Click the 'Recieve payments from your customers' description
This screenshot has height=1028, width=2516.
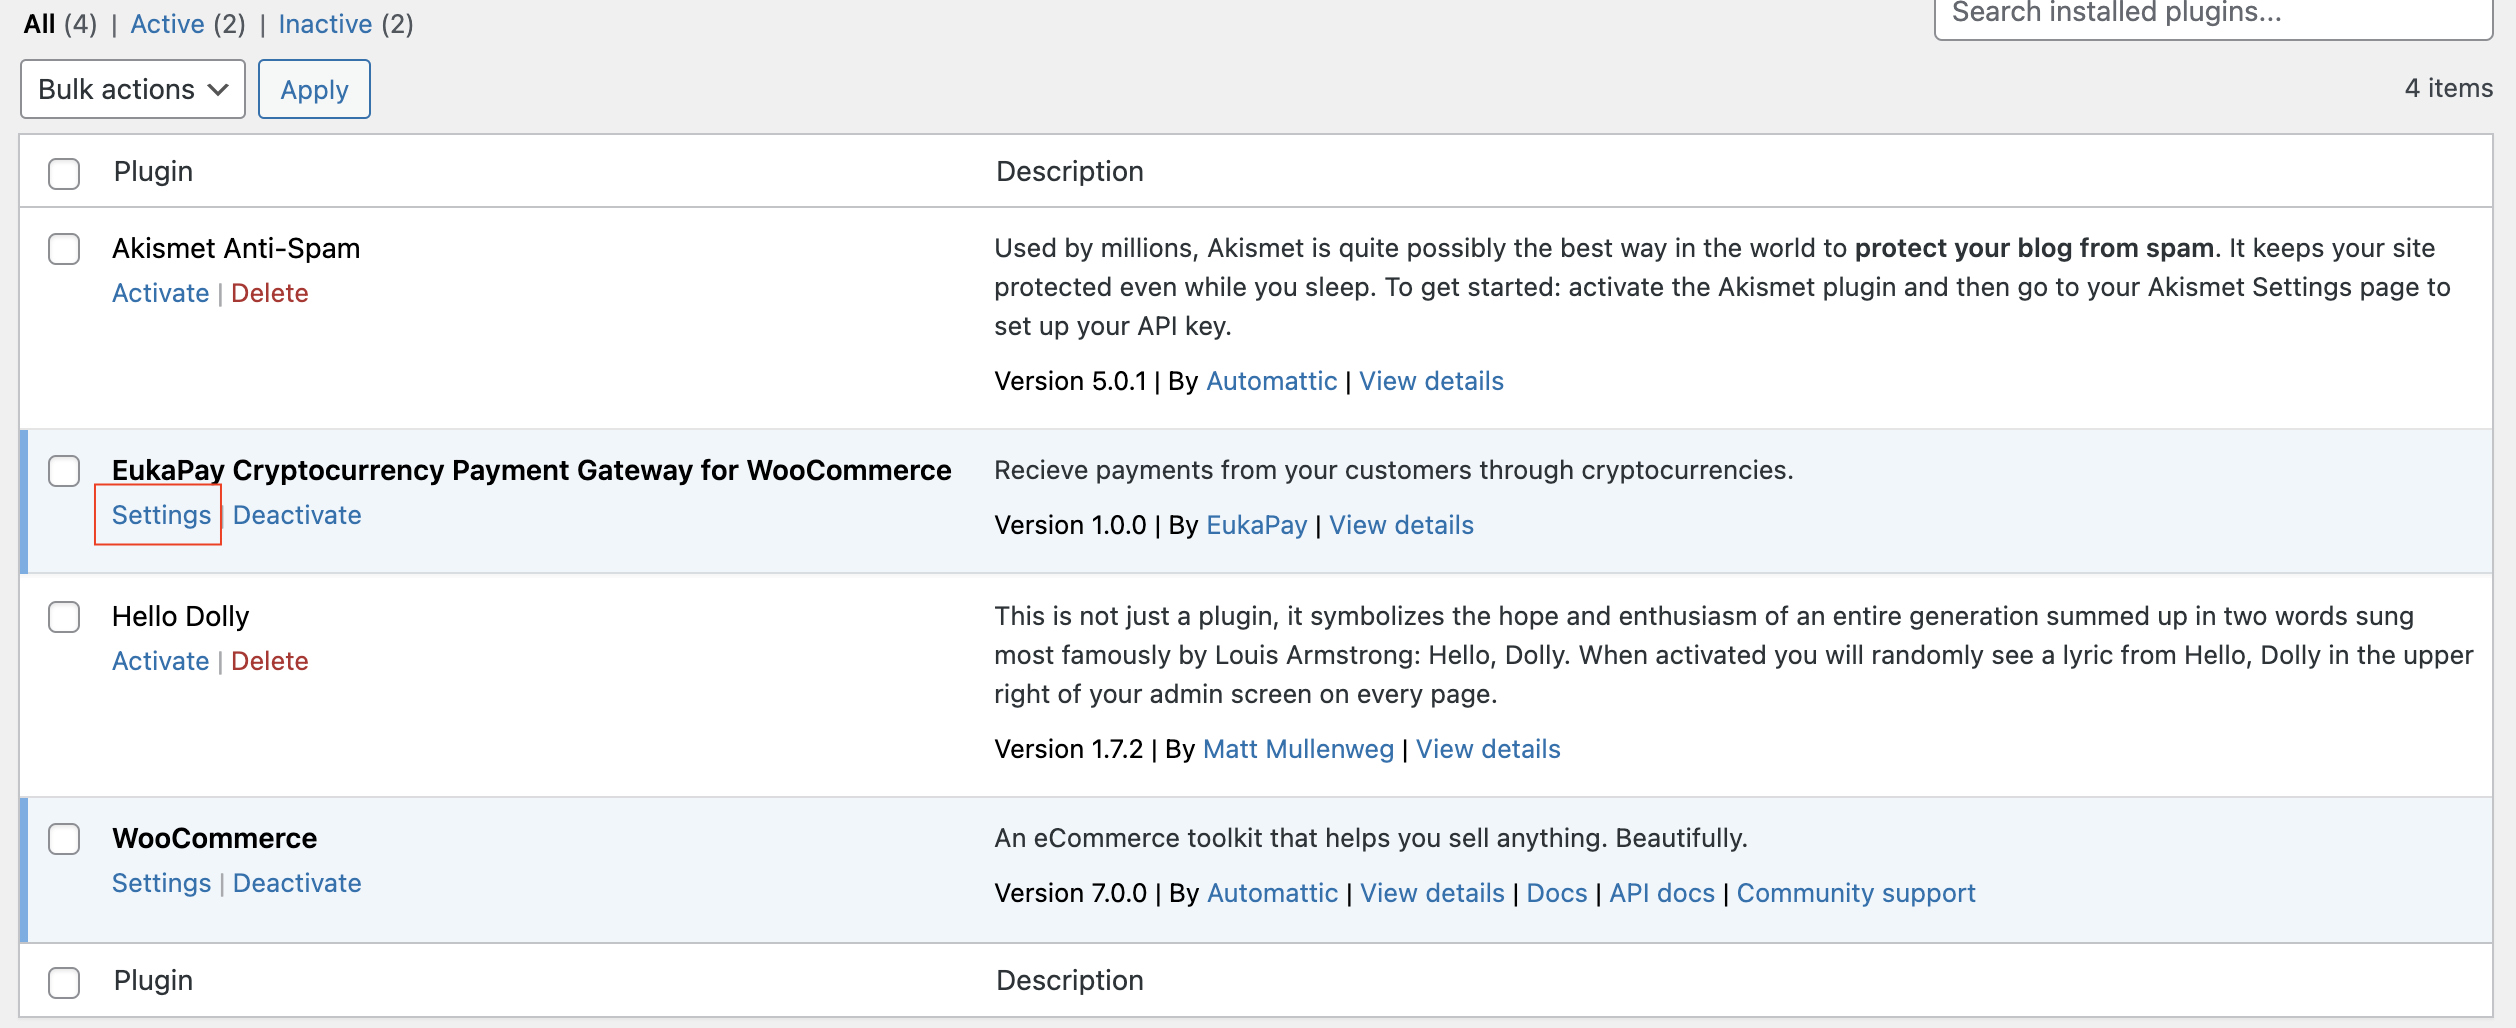[1393, 470]
